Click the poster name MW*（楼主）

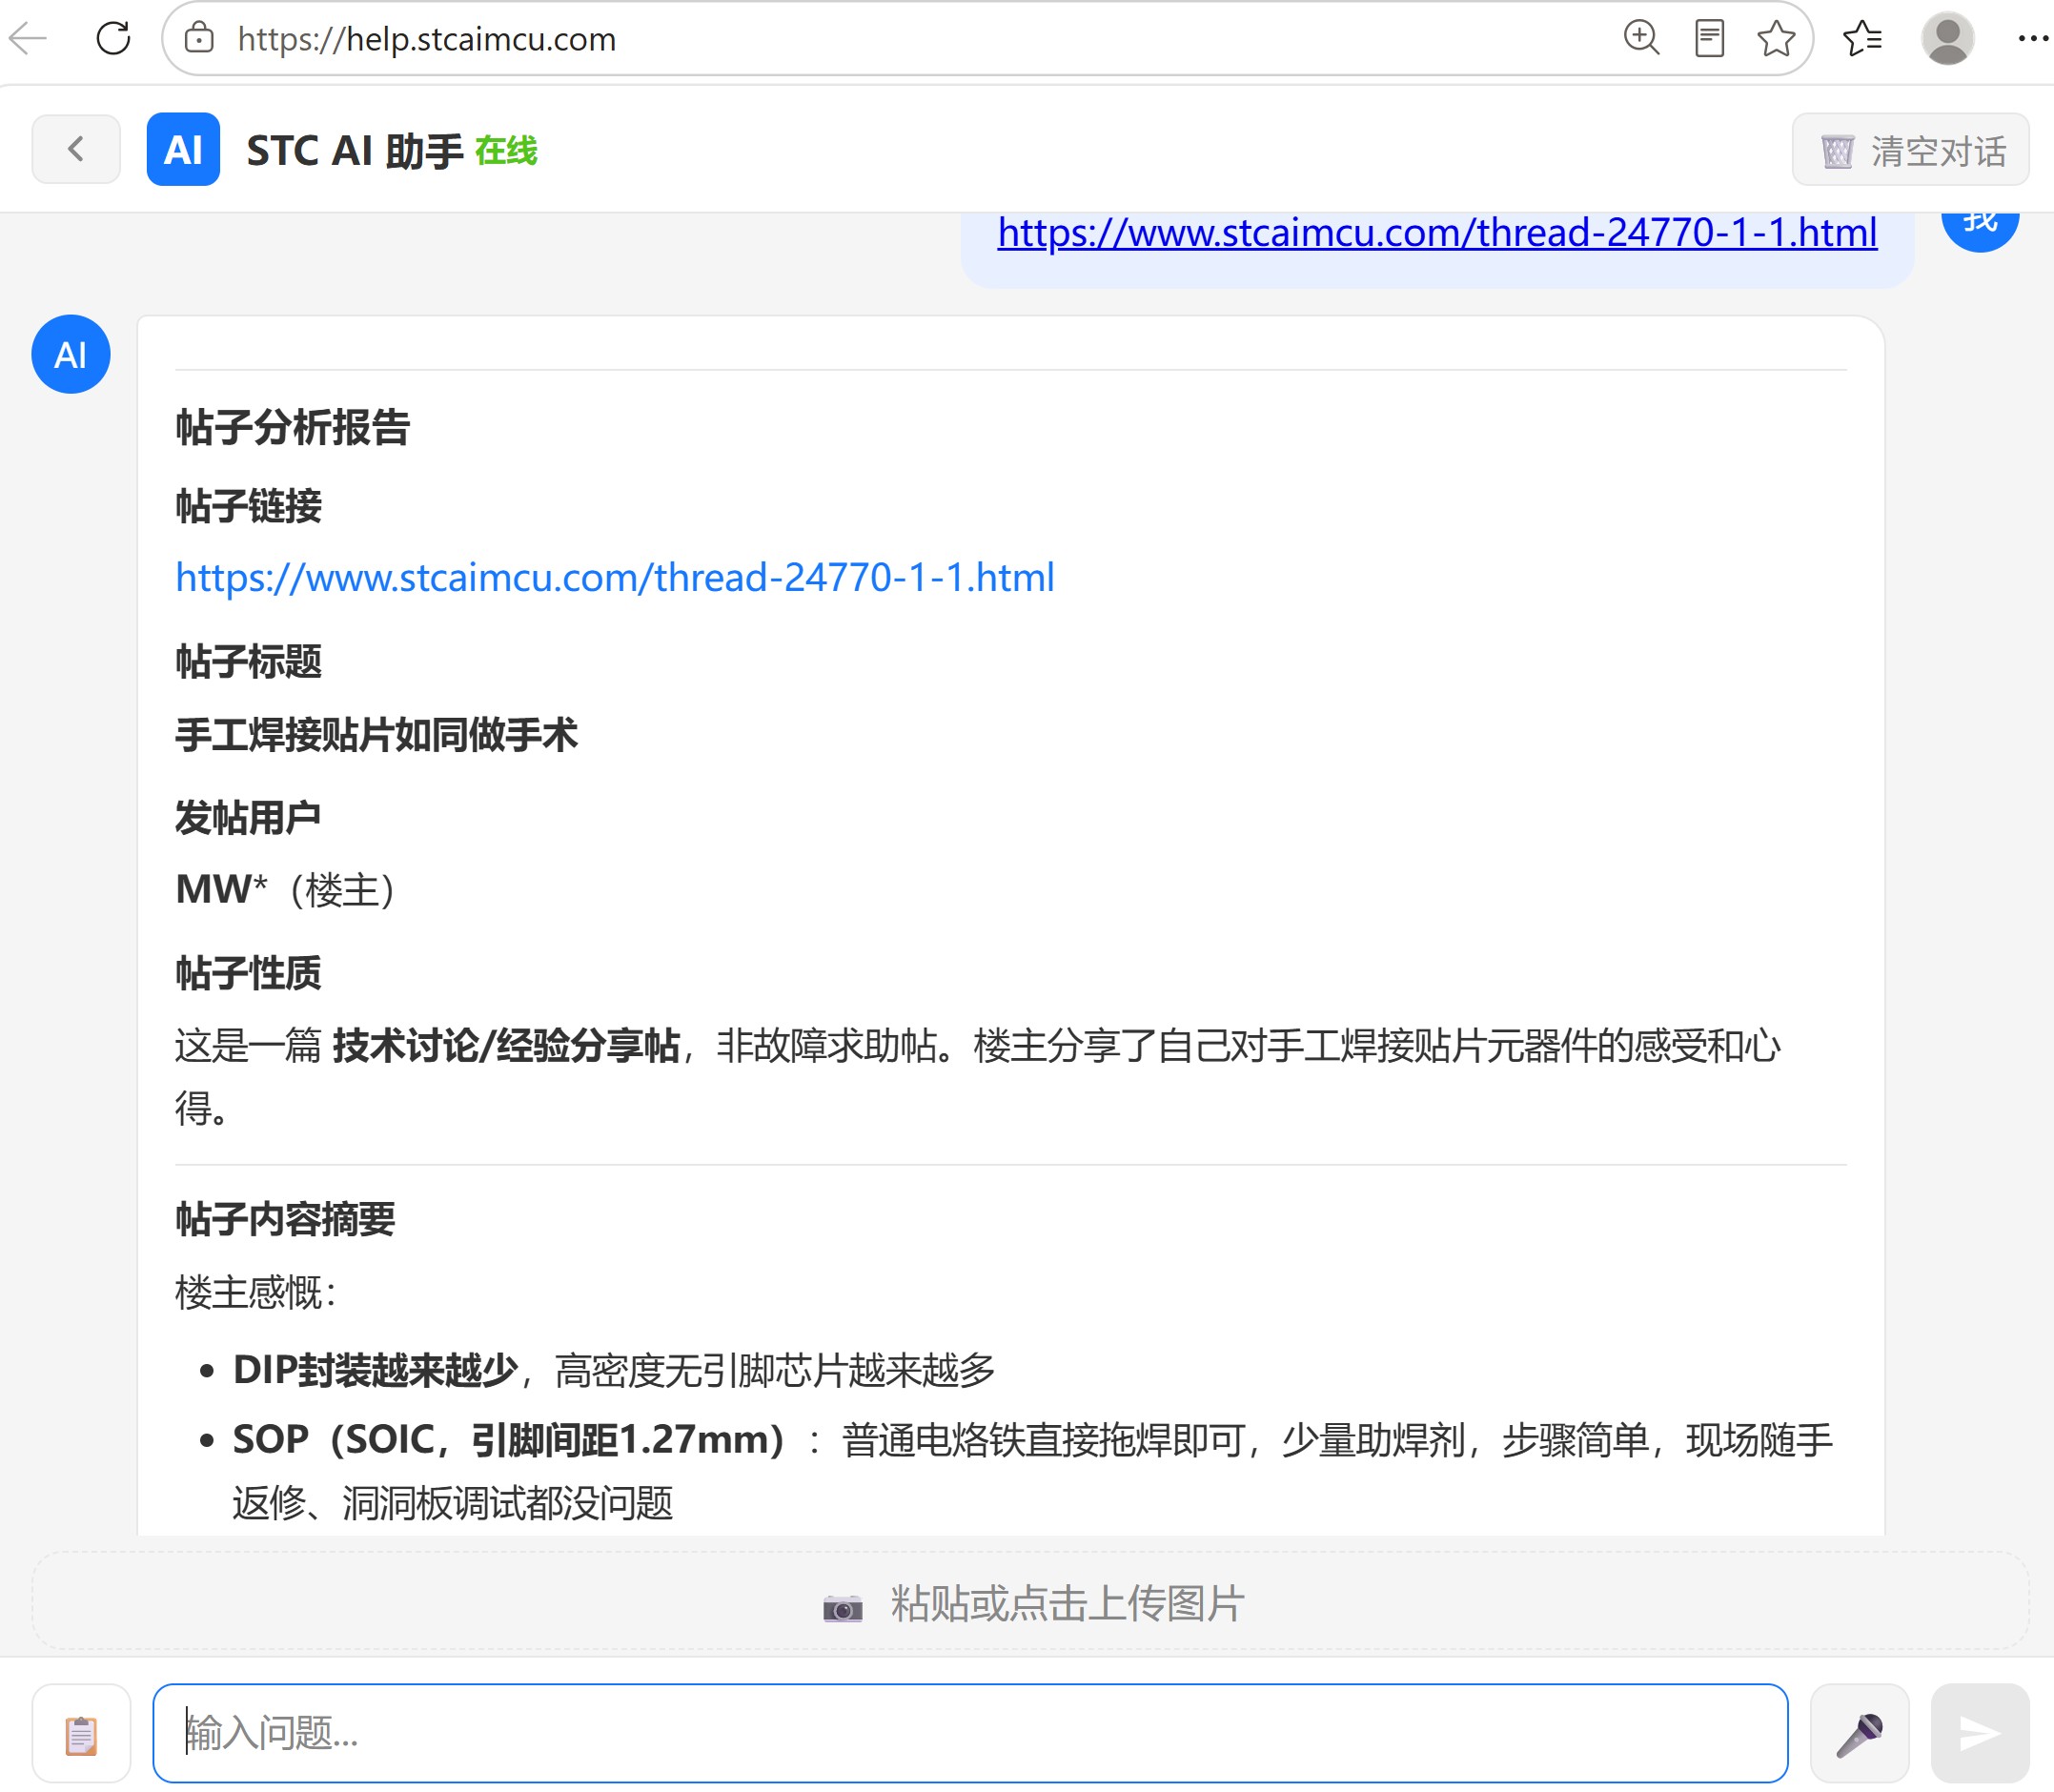[286, 890]
